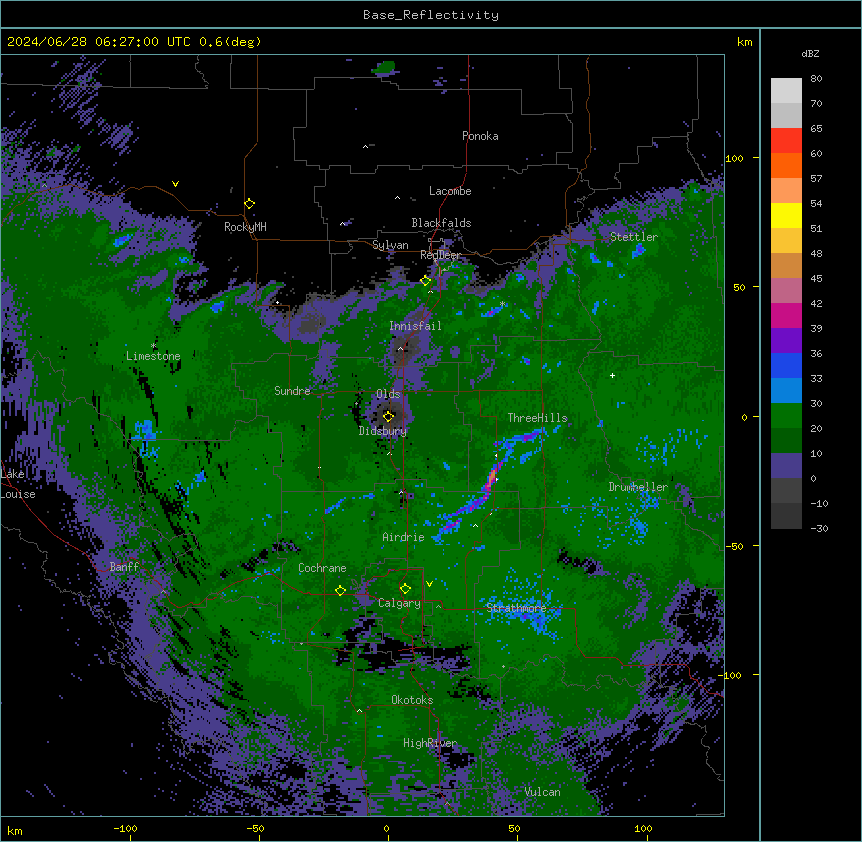Click the Drumheller label
The width and height of the screenshot is (862, 842).
tap(638, 487)
